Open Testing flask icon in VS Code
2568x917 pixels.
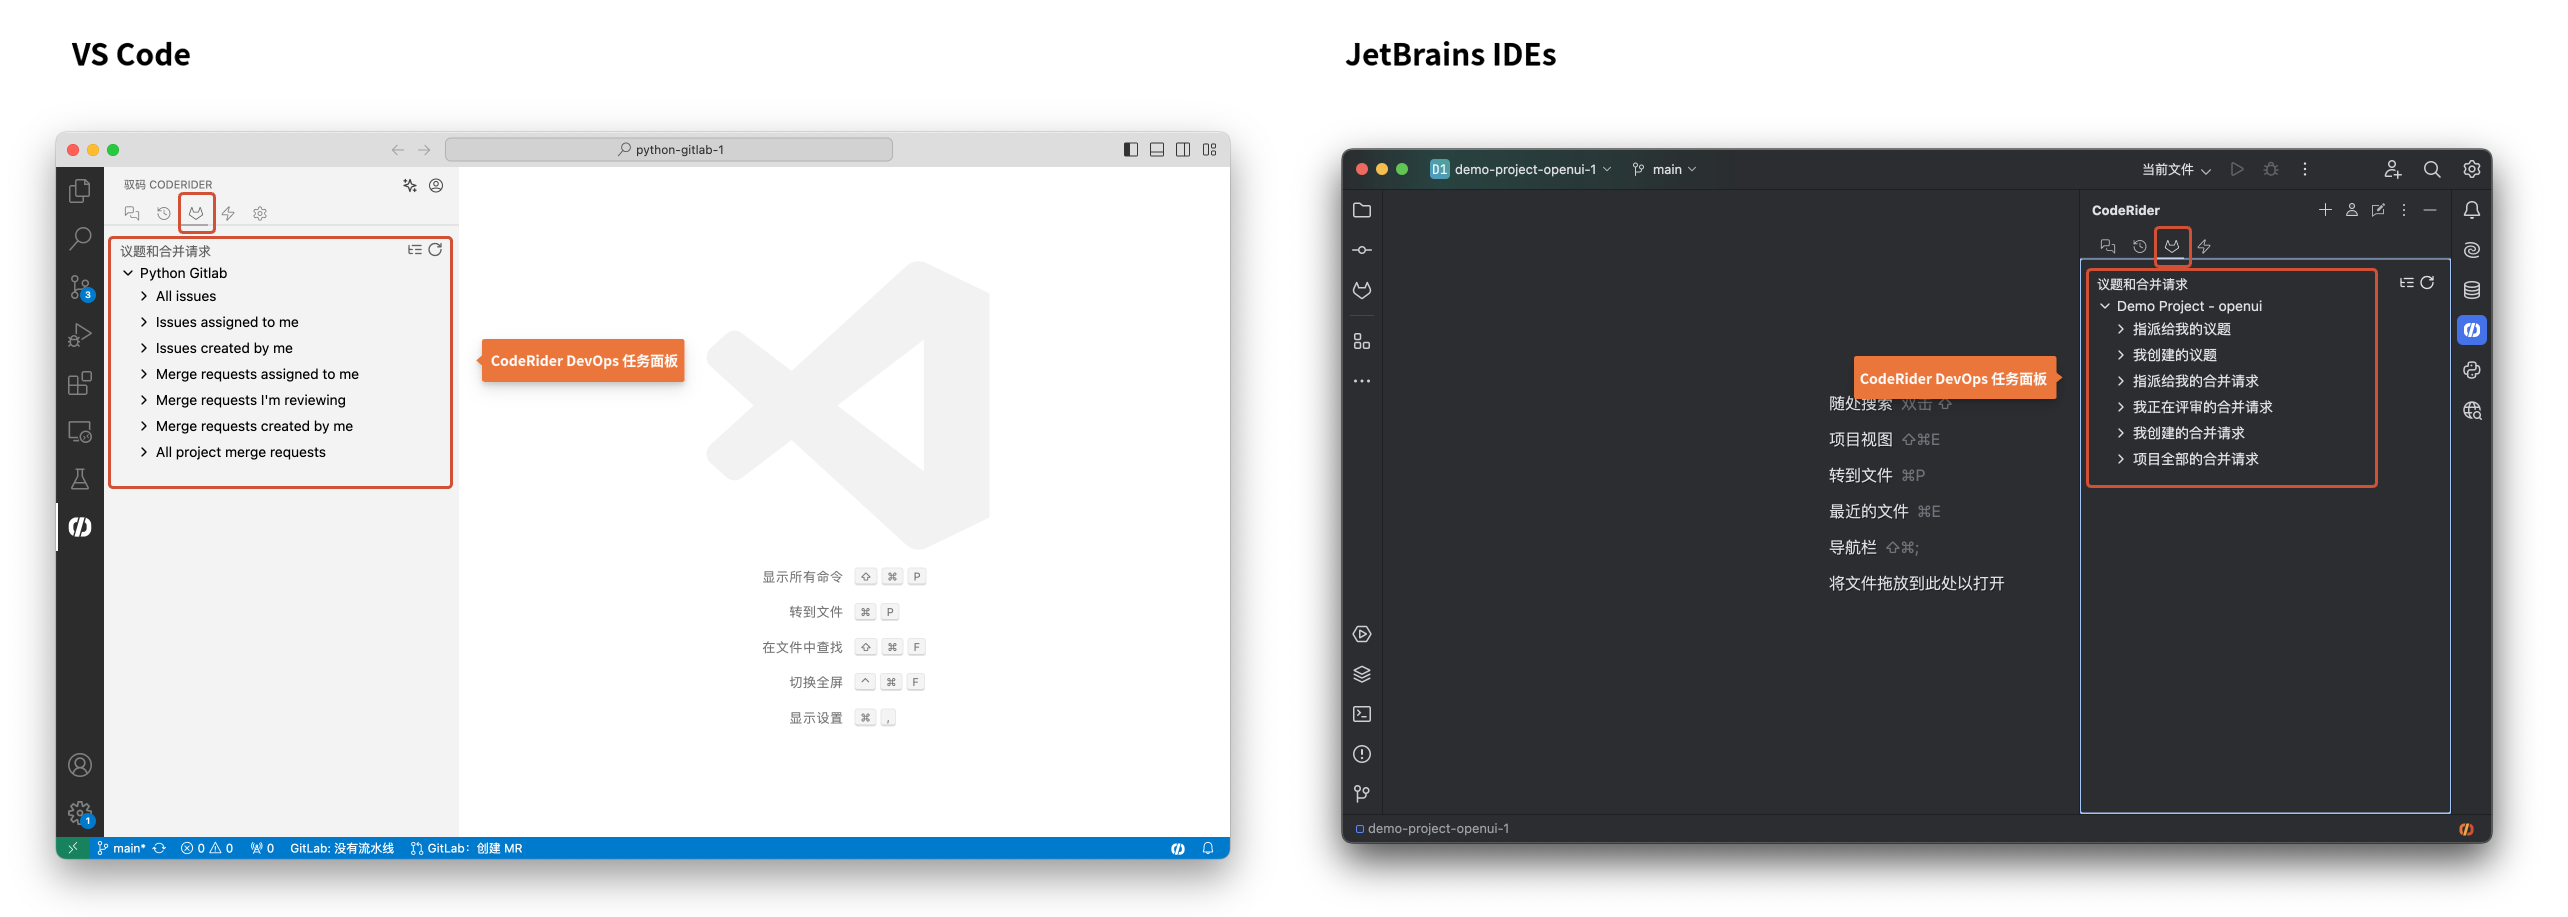[80, 479]
